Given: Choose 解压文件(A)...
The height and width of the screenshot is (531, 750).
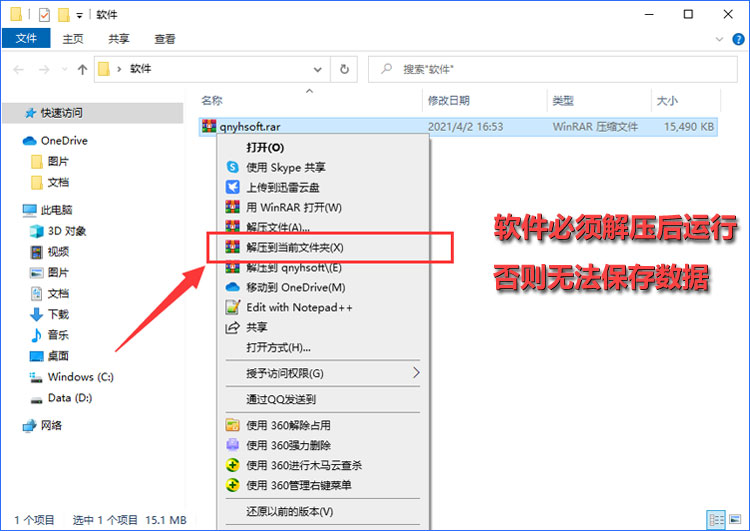Looking at the screenshot, I should [x=323, y=227].
